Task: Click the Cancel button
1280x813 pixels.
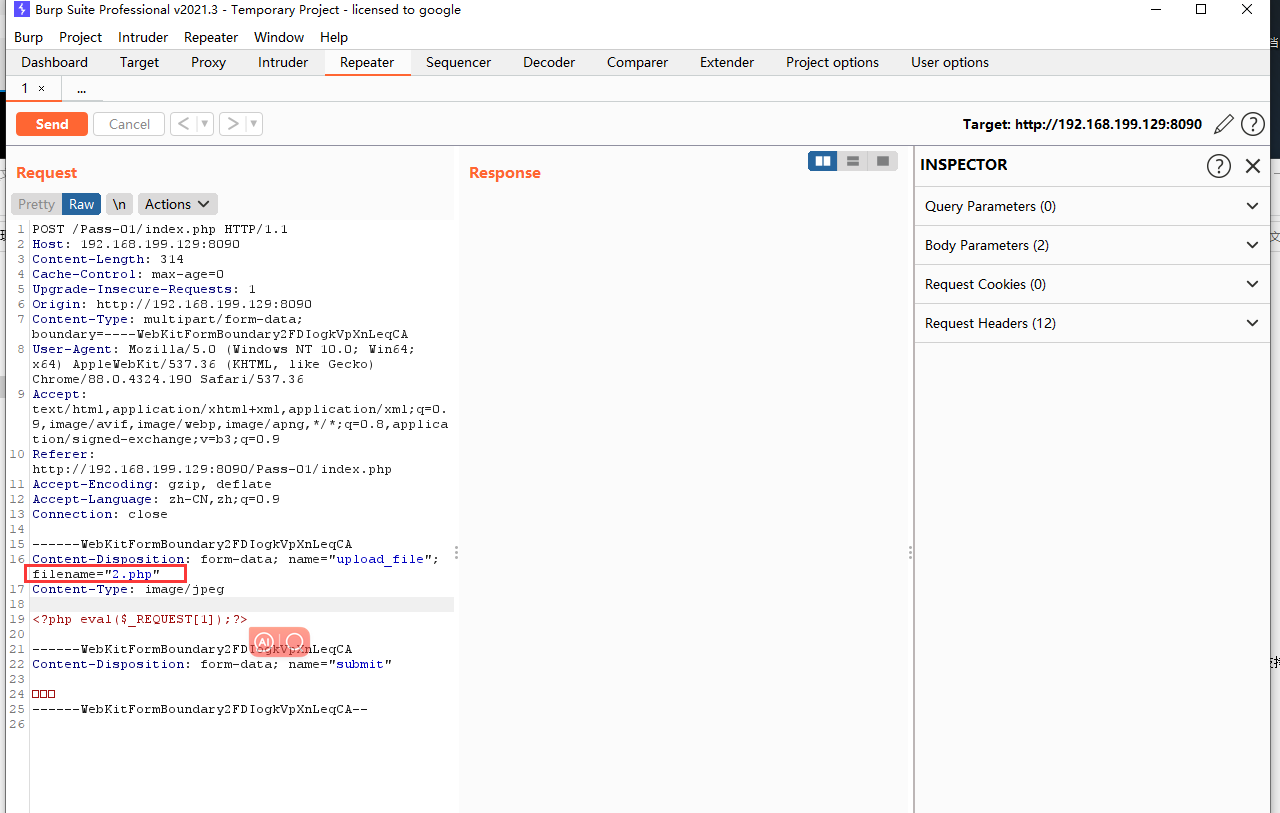Action: (x=129, y=124)
